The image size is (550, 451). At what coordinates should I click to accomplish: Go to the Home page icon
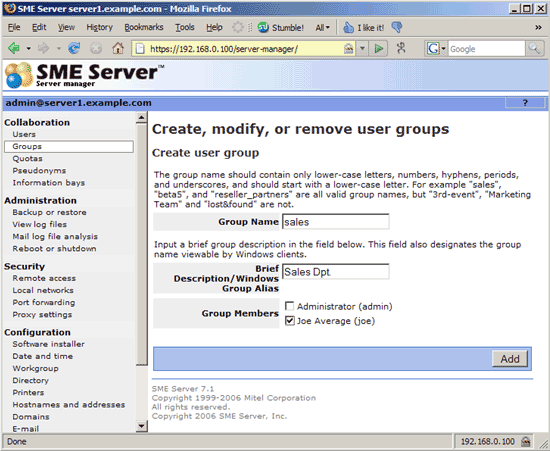pos(118,48)
